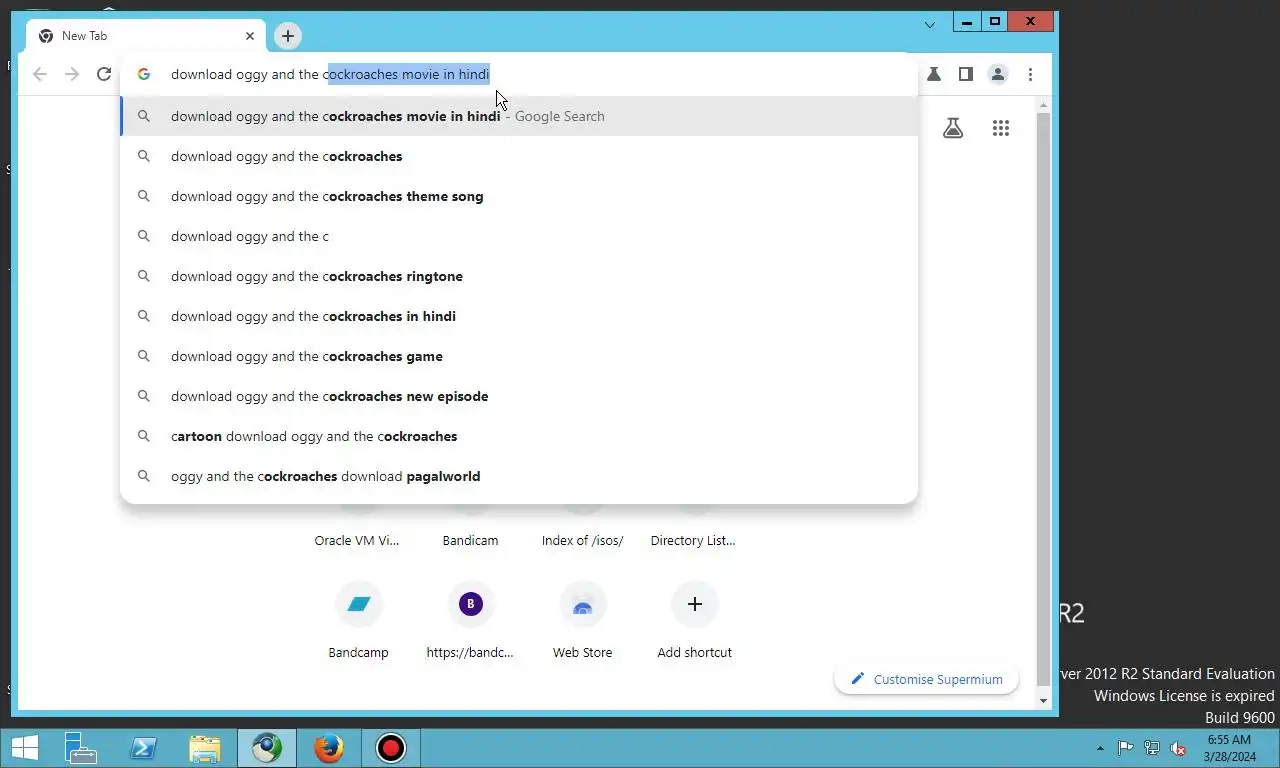Click into the address bar text
Image resolution: width=1280 pixels, height=768 pixels.
(330, 74)
